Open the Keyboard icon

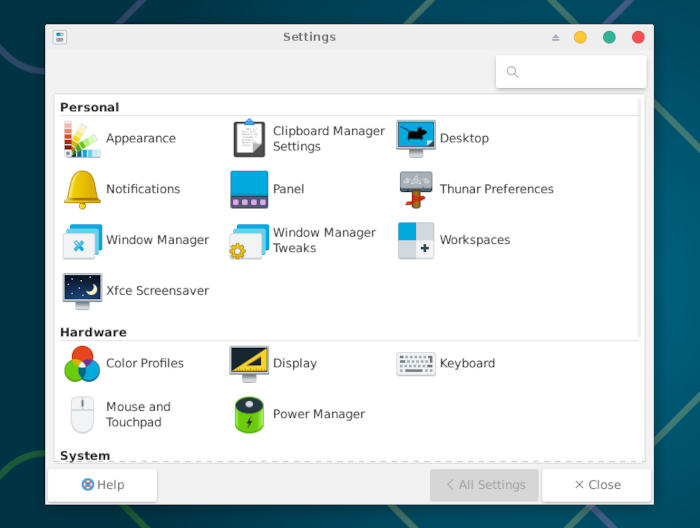pyautogui.click(x=416, y=364)
